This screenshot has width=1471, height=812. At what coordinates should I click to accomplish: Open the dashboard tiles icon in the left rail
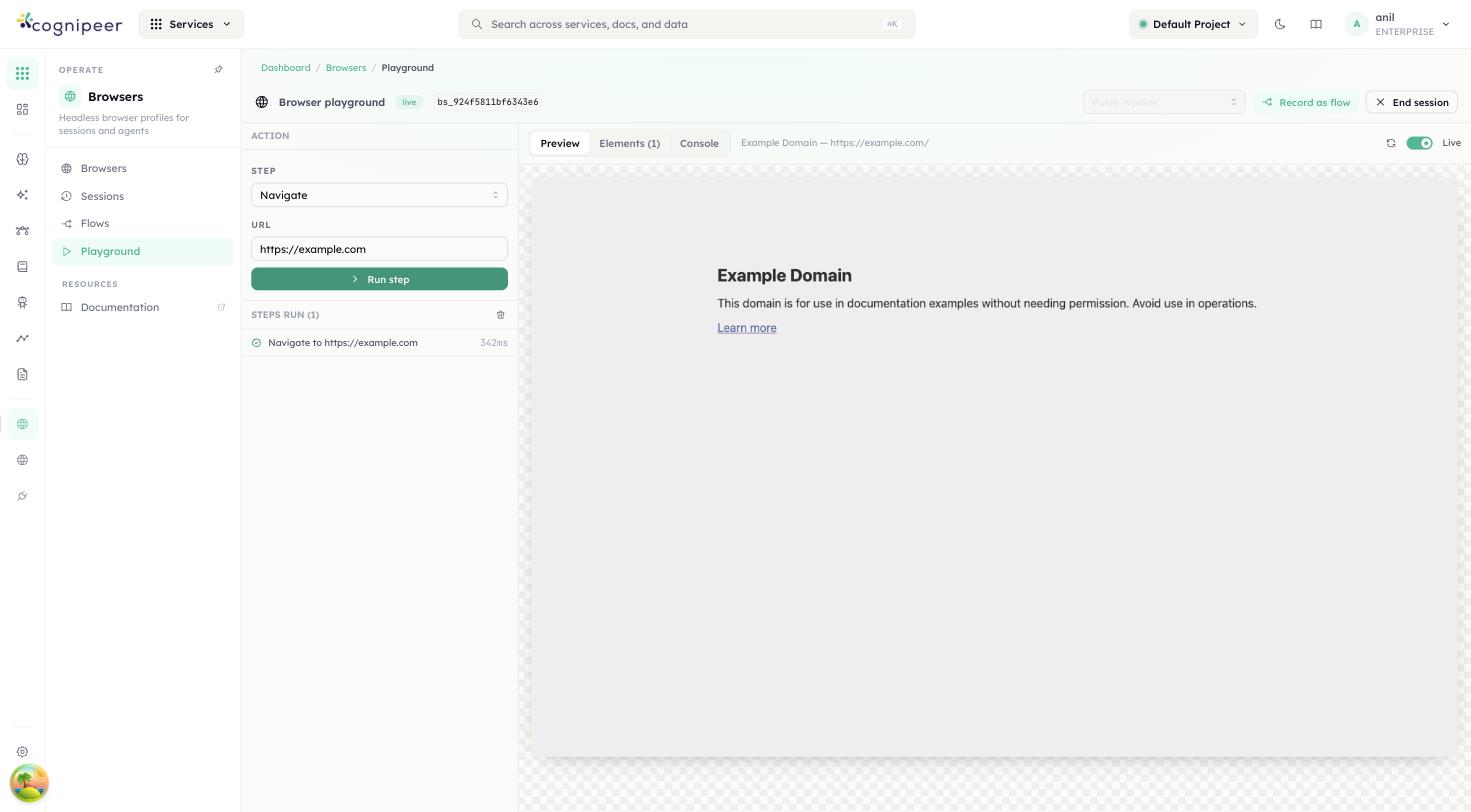click(22, 110)
